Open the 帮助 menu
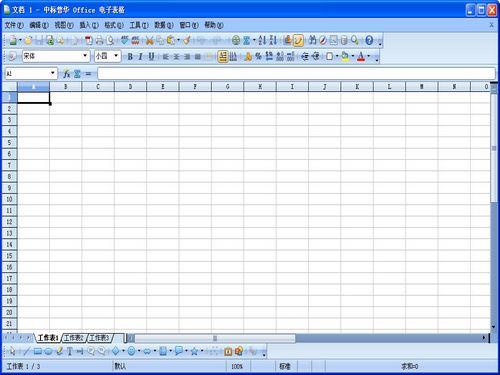The width and height of the screenshot is (500, 375). click(214, 25)
